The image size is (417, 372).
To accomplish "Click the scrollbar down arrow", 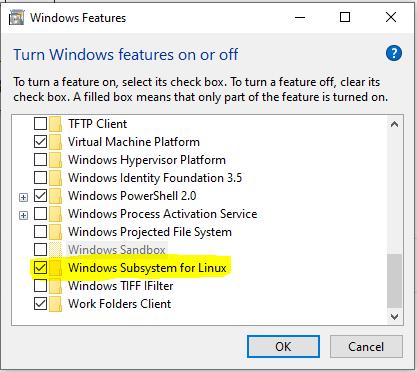I will tap(395, 317).
